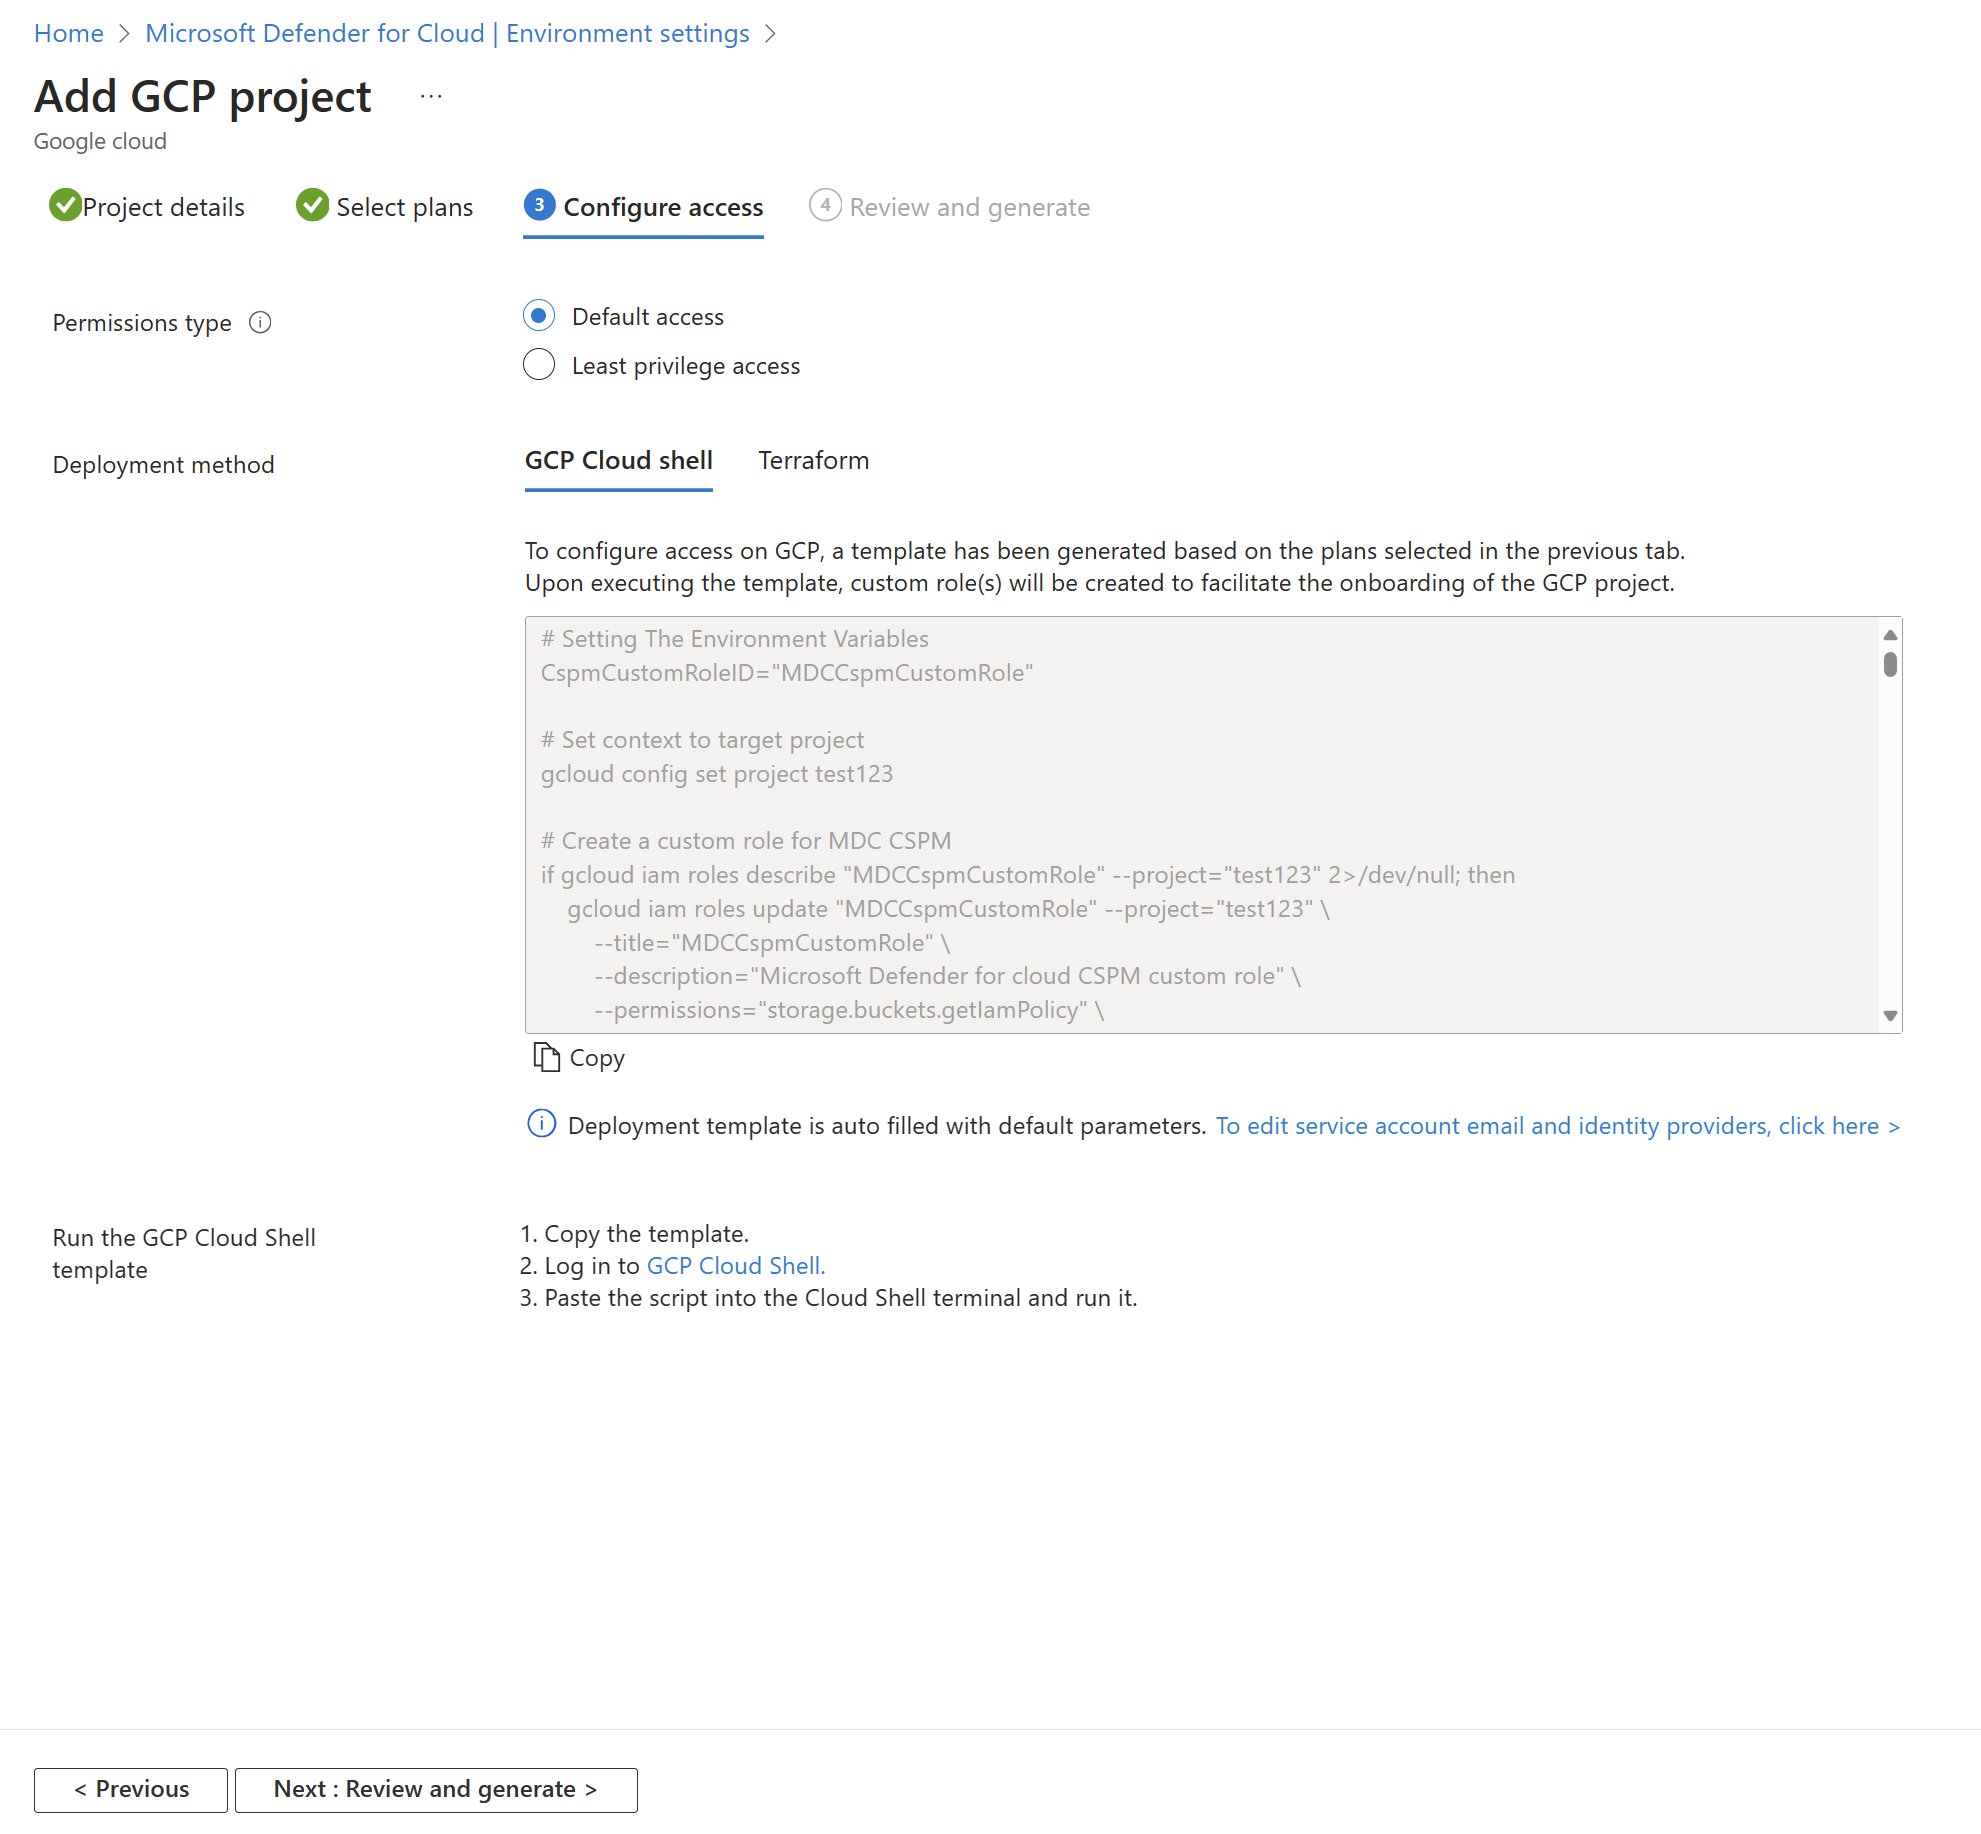
Task: Select the GCP Cloud shell tab
Action: tap(618, 461)
